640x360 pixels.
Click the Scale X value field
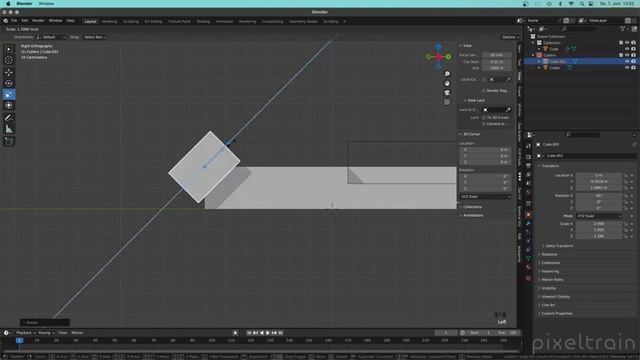click(x=598, y=224)
